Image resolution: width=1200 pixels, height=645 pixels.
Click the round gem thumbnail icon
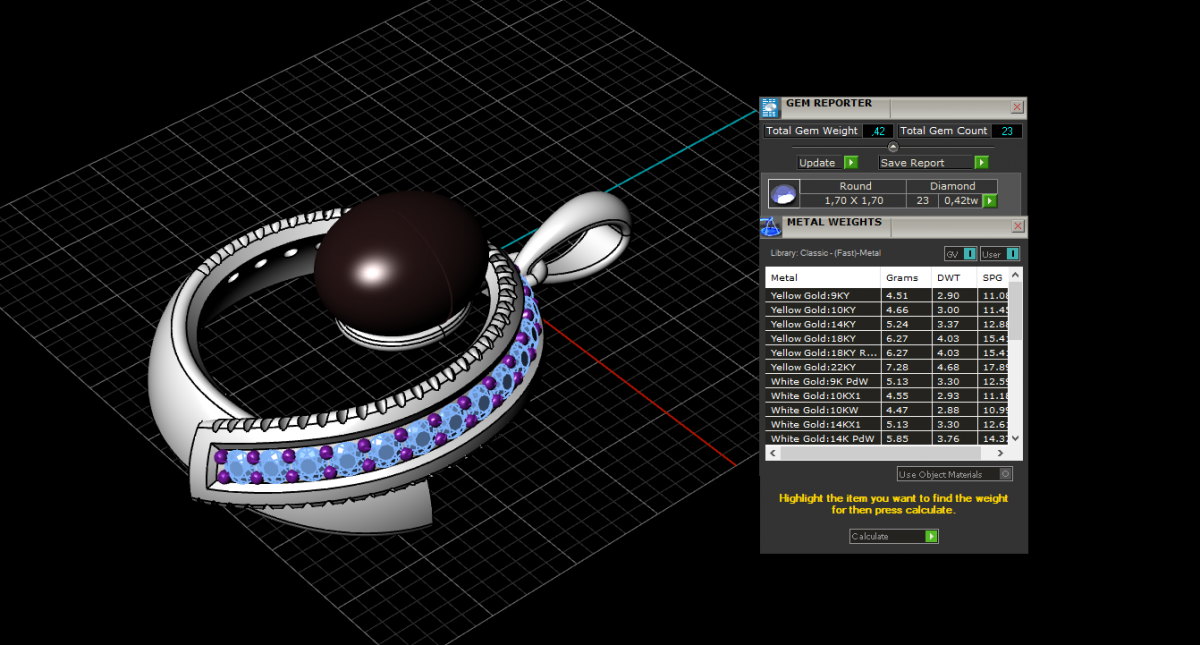[783, 193]
